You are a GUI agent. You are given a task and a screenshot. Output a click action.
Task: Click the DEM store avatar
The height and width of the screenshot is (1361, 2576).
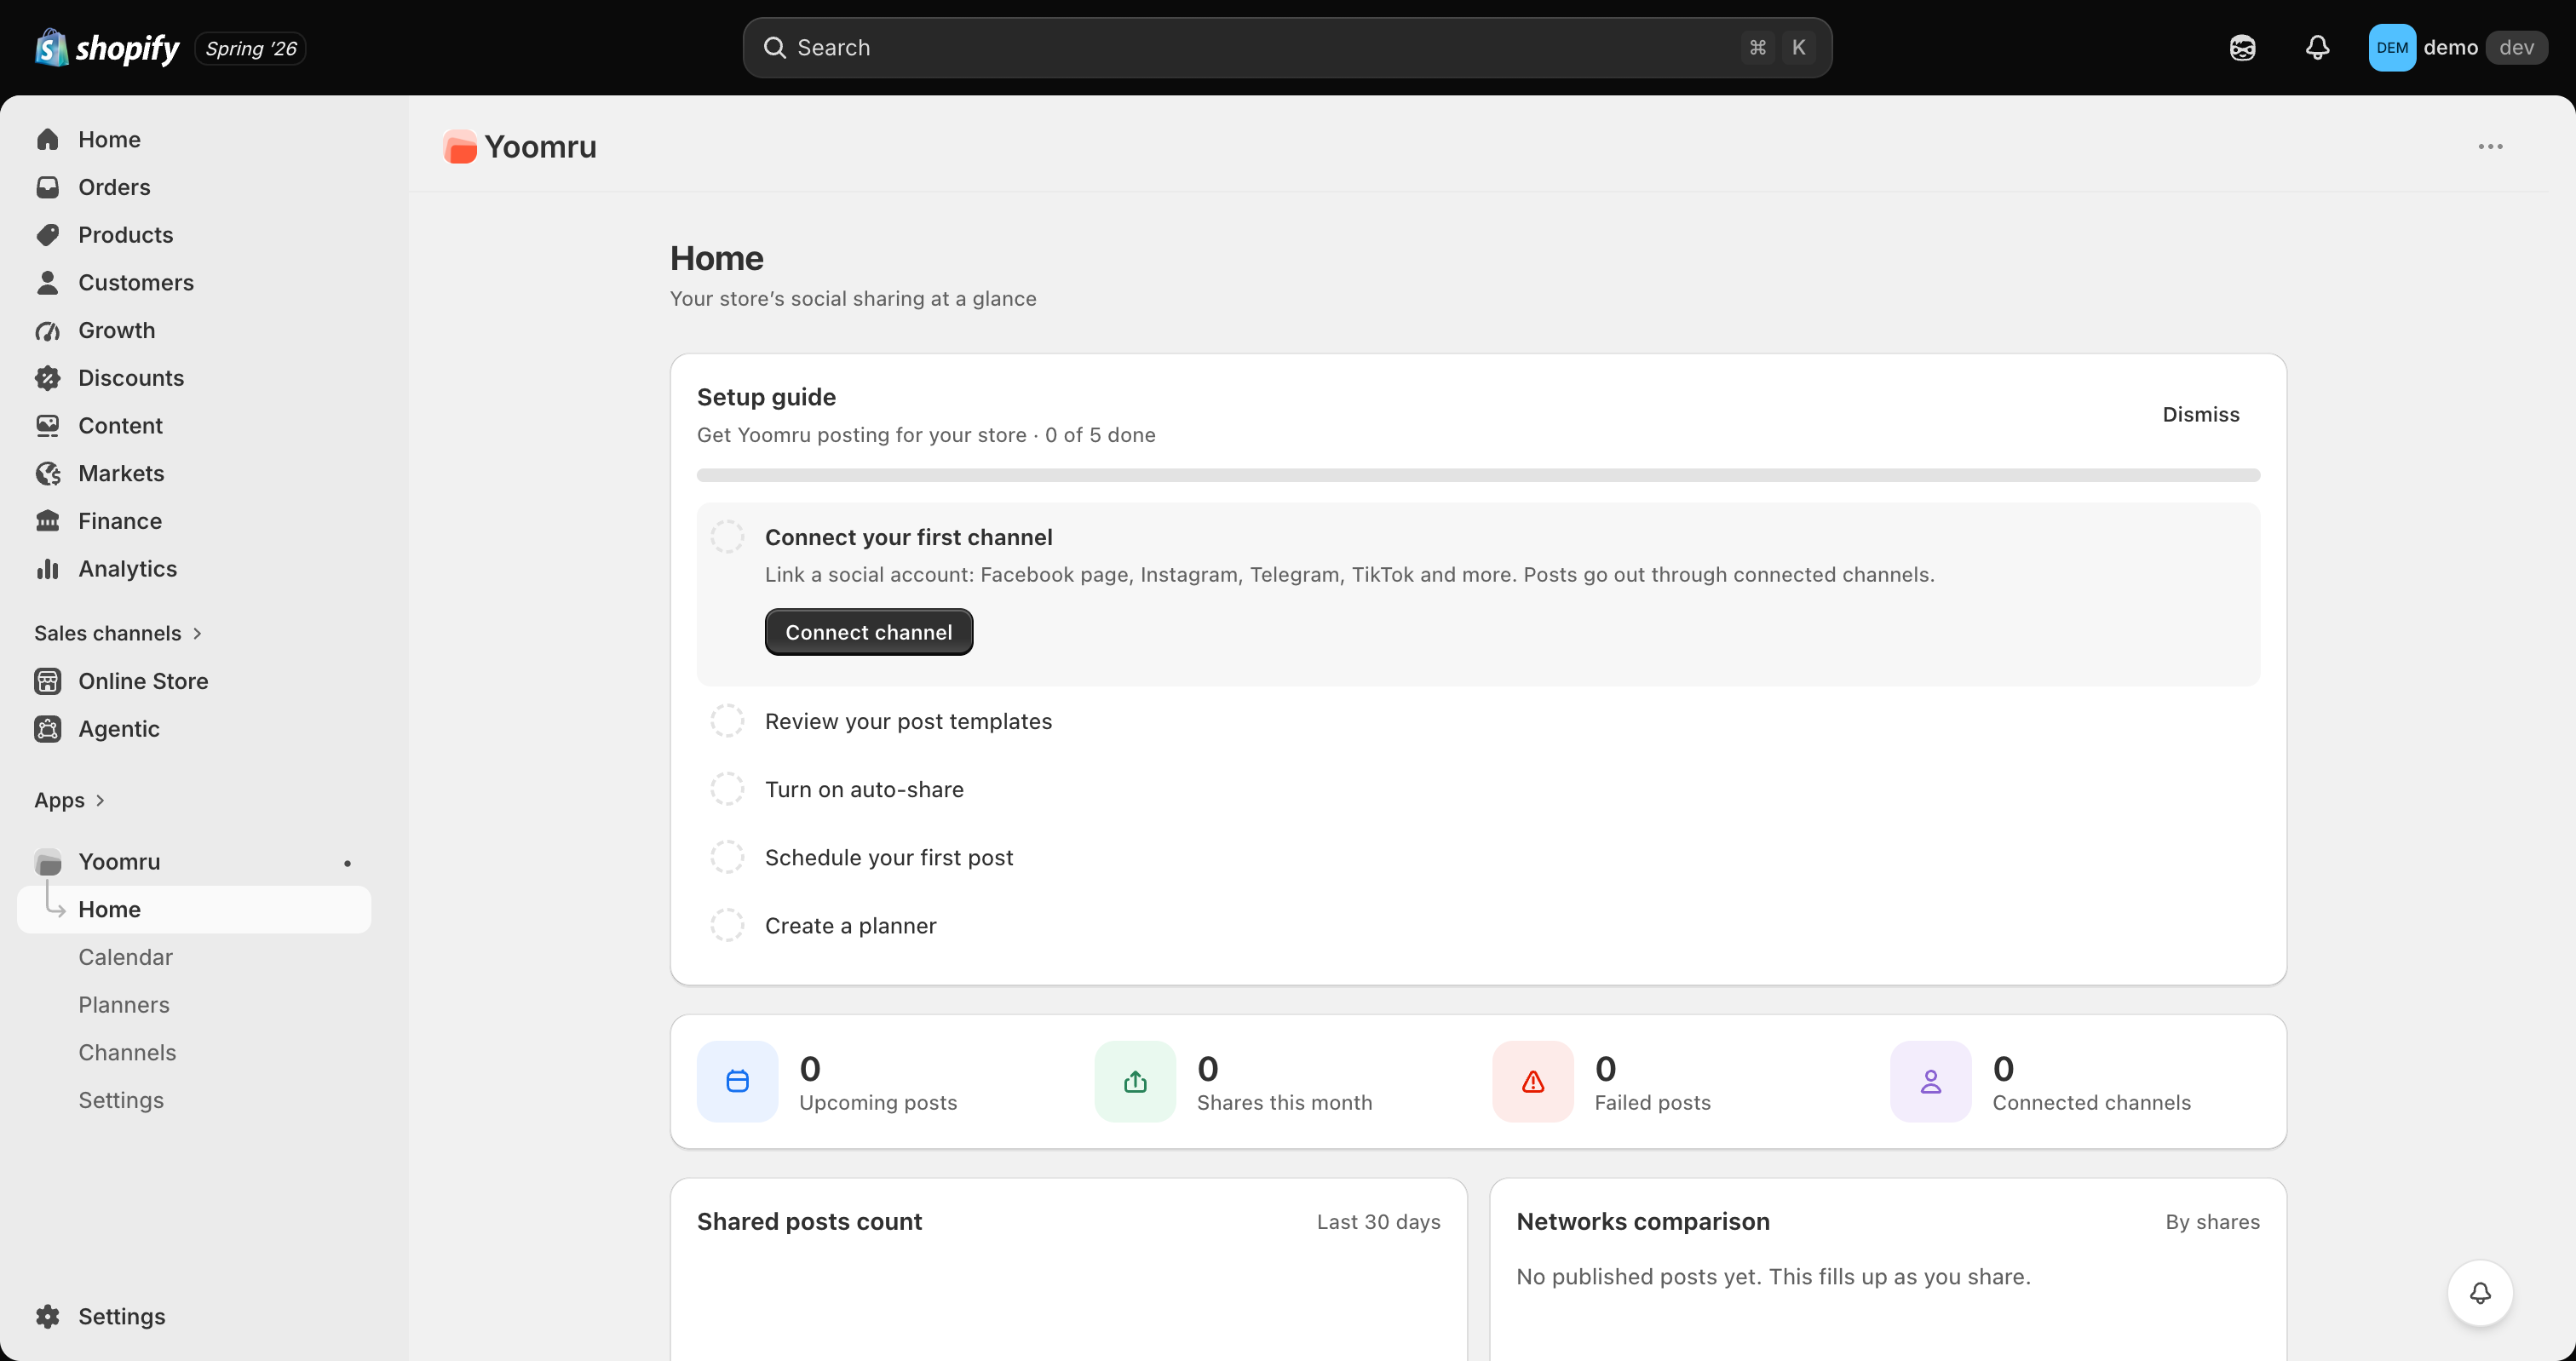pyautogui.click(x=2392, y=47)
